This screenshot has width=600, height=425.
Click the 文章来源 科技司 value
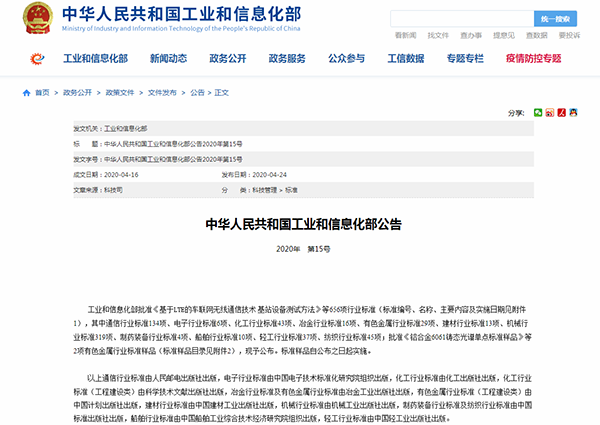(113, 190)
